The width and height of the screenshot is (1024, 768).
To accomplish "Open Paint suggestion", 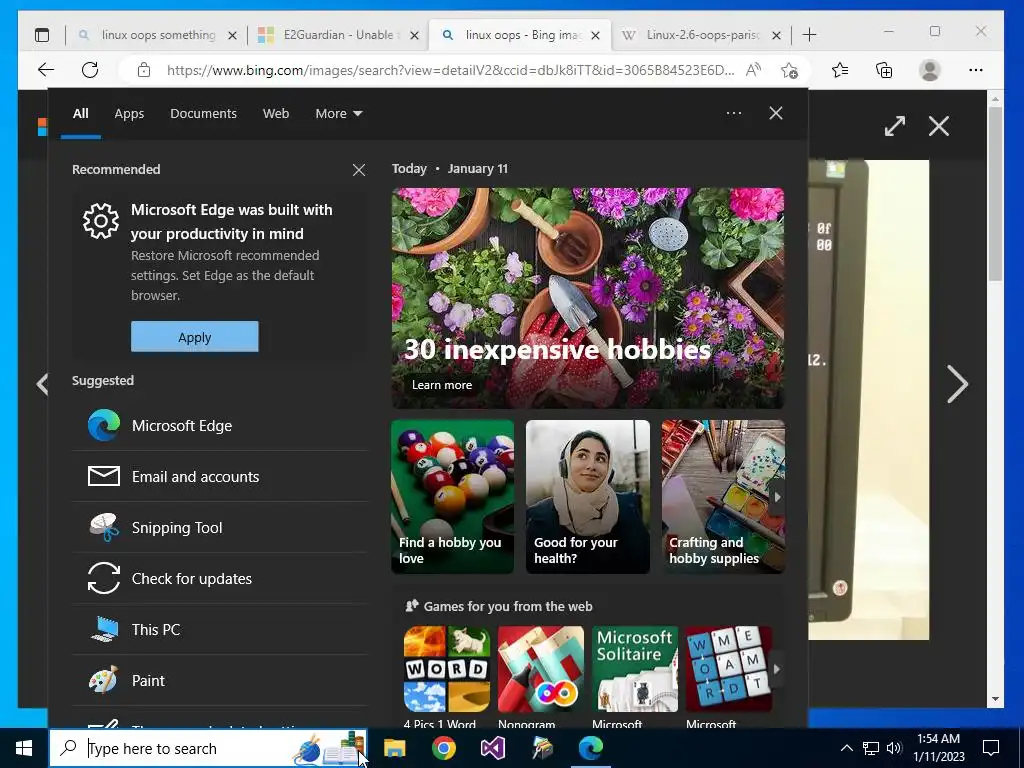I will tap(220, 680).
